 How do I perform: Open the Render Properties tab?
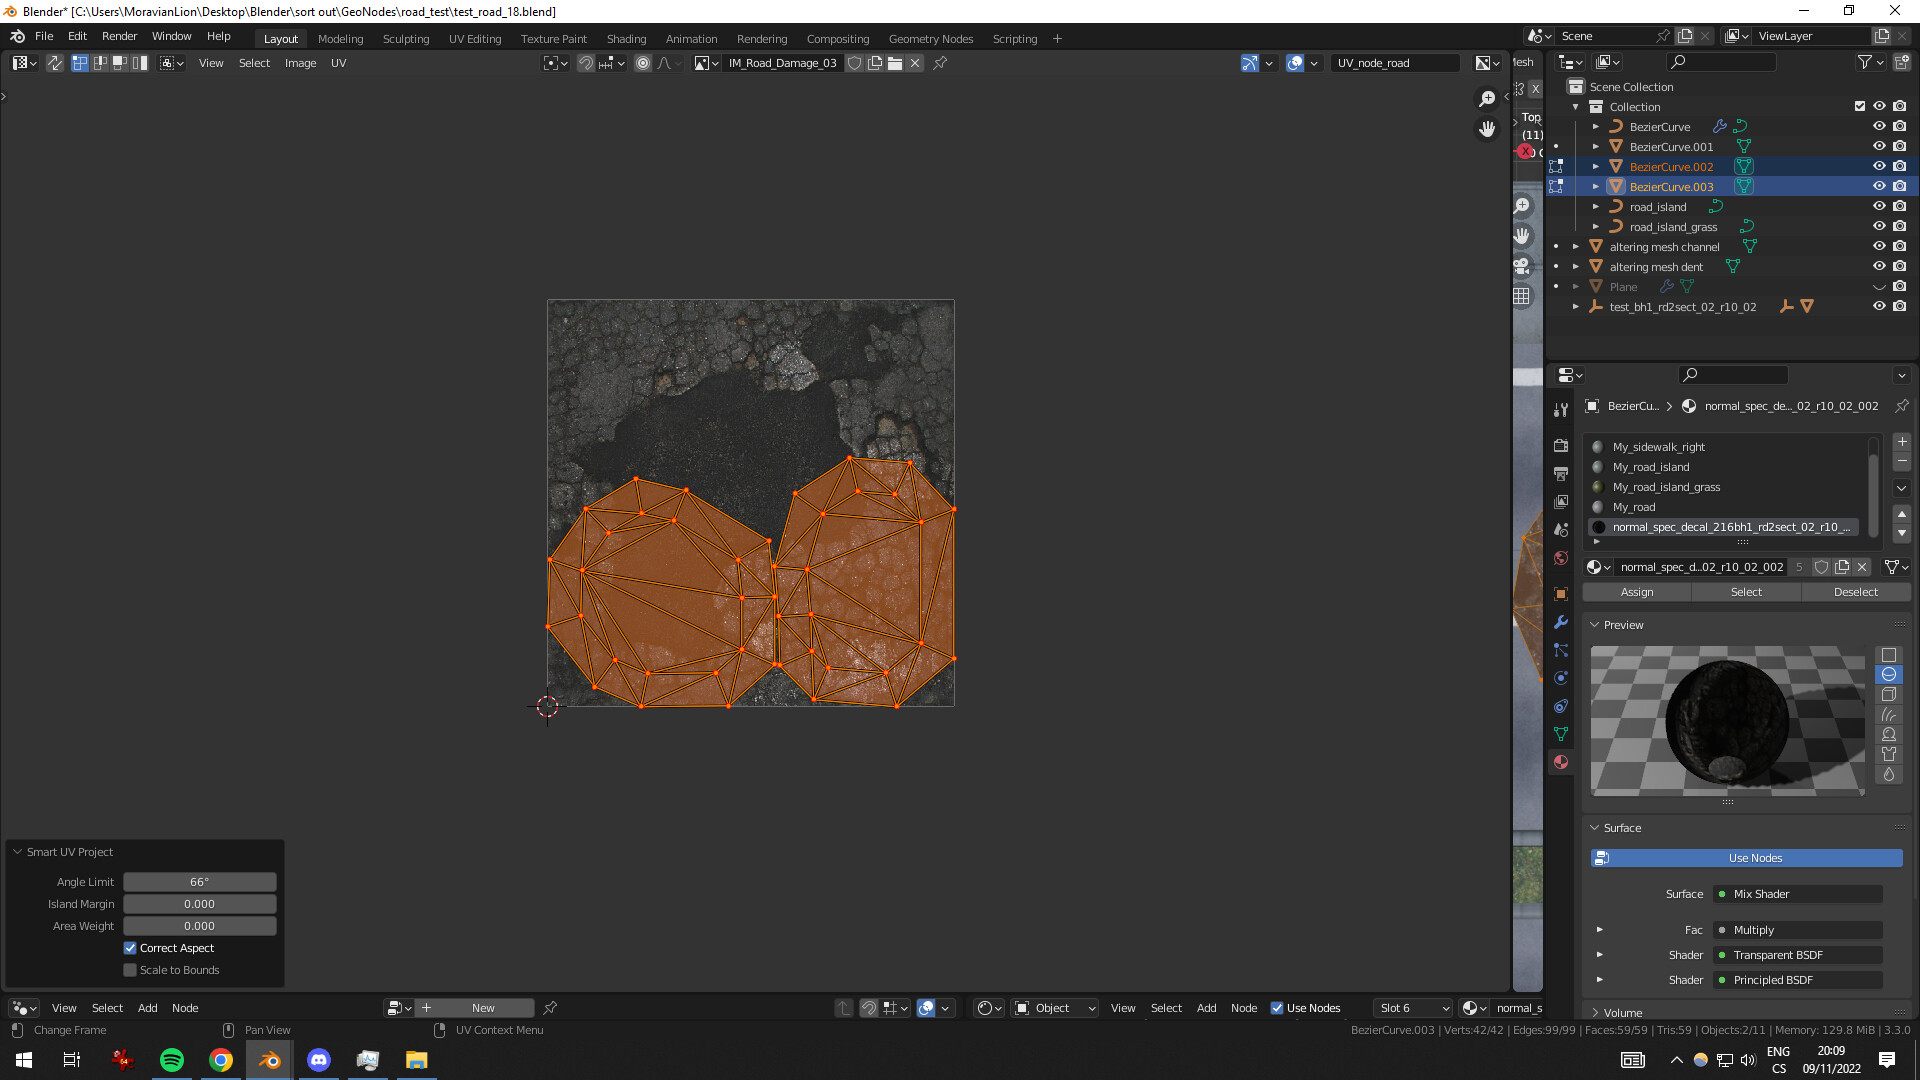1561,447
